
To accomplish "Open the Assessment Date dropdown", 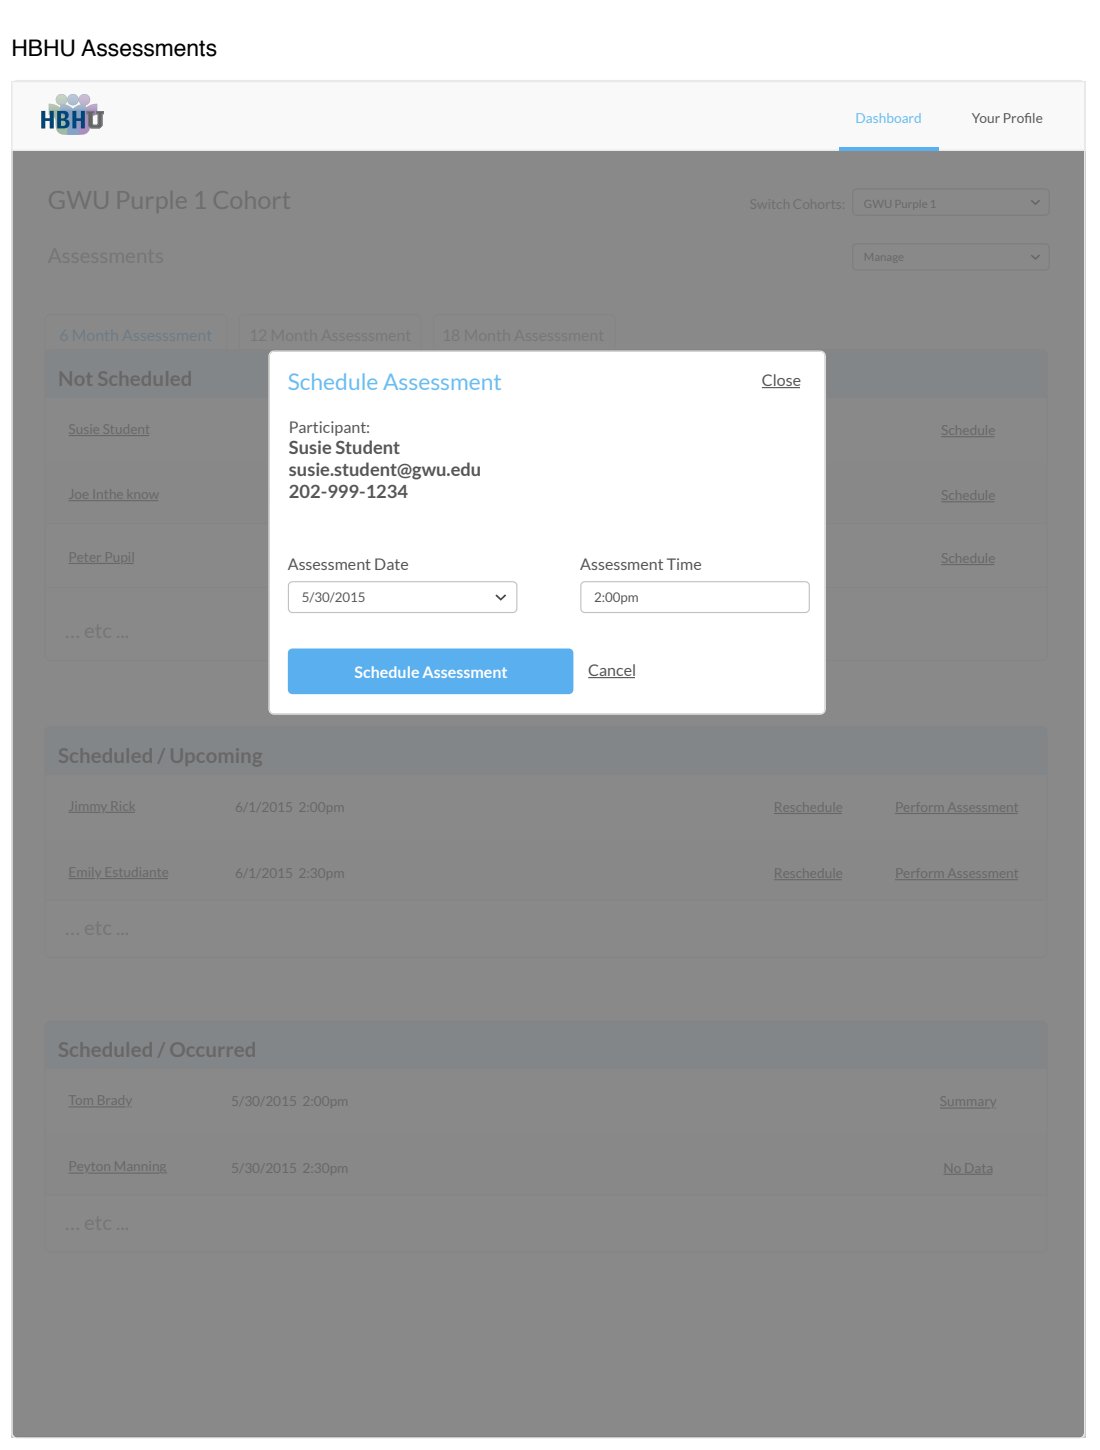I will [x=402, y=597].
